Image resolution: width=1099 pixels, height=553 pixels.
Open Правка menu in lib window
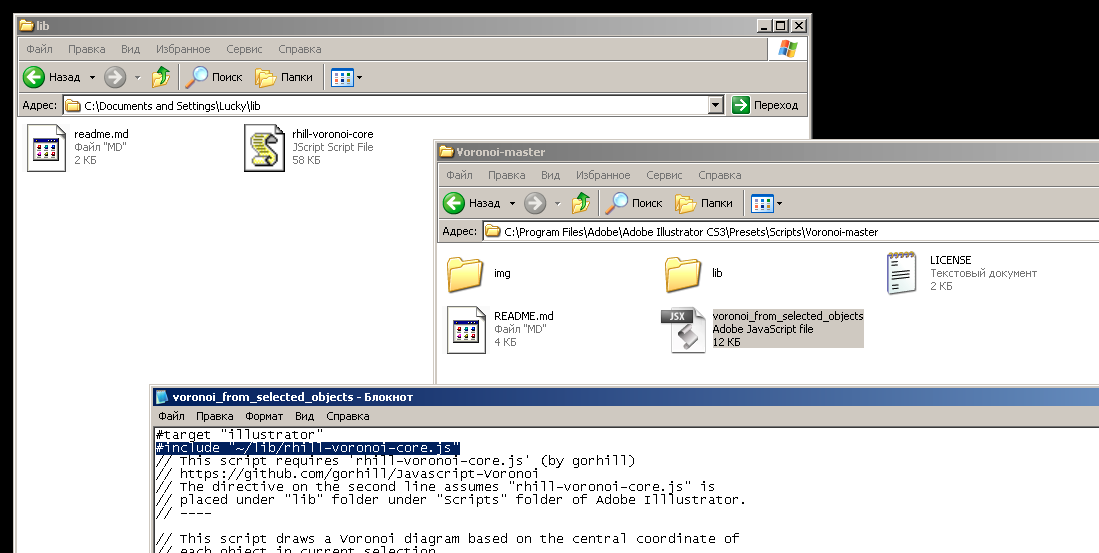point(87,49)
